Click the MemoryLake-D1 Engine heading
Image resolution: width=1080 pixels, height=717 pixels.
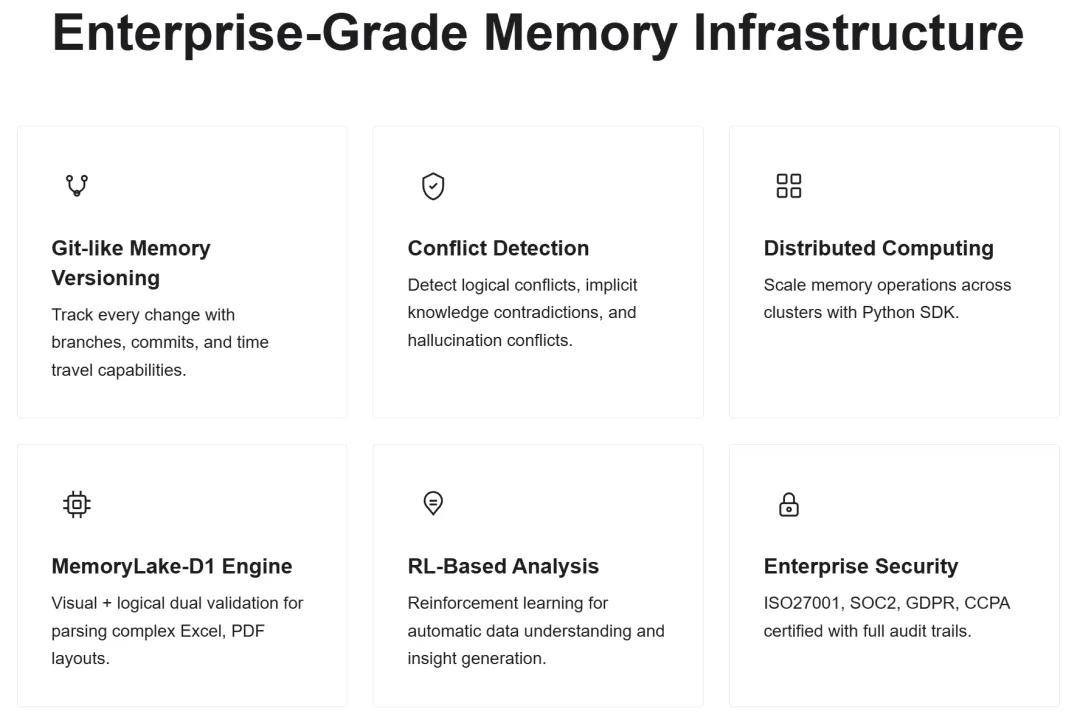172,566
